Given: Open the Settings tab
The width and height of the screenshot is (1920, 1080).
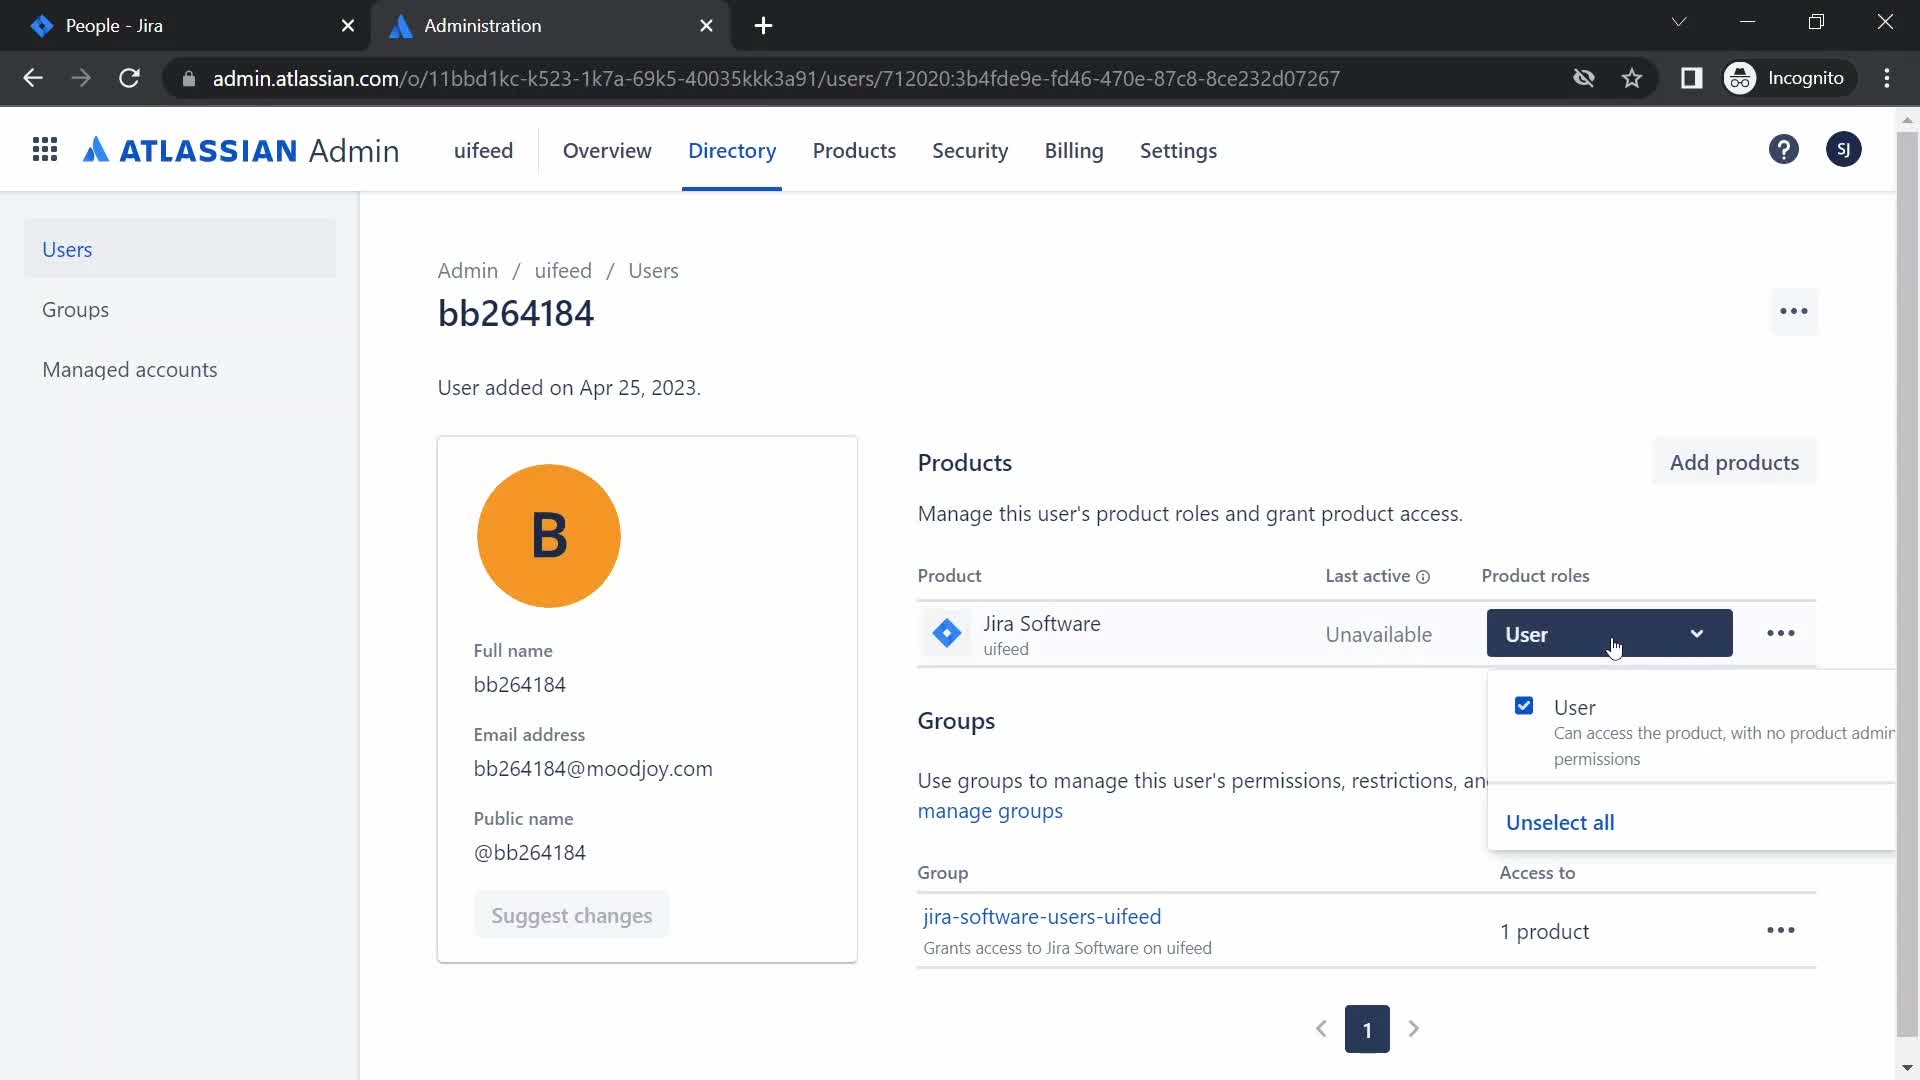Looking at the screenshot, I should coord(1178,150).
